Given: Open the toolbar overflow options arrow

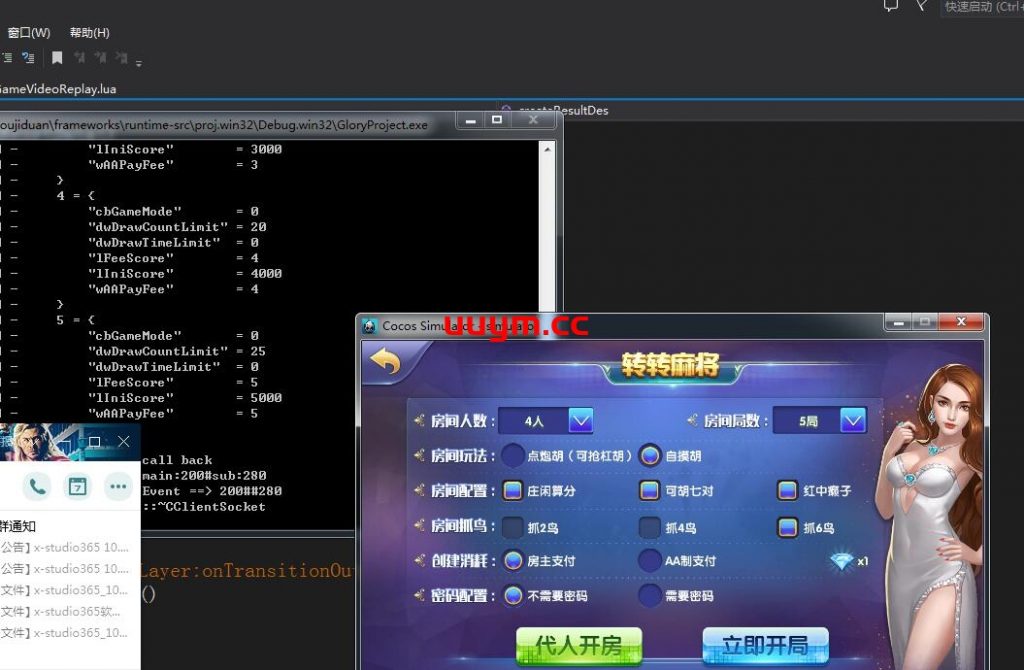Looking at the screenshot, I should coord(139,62).
